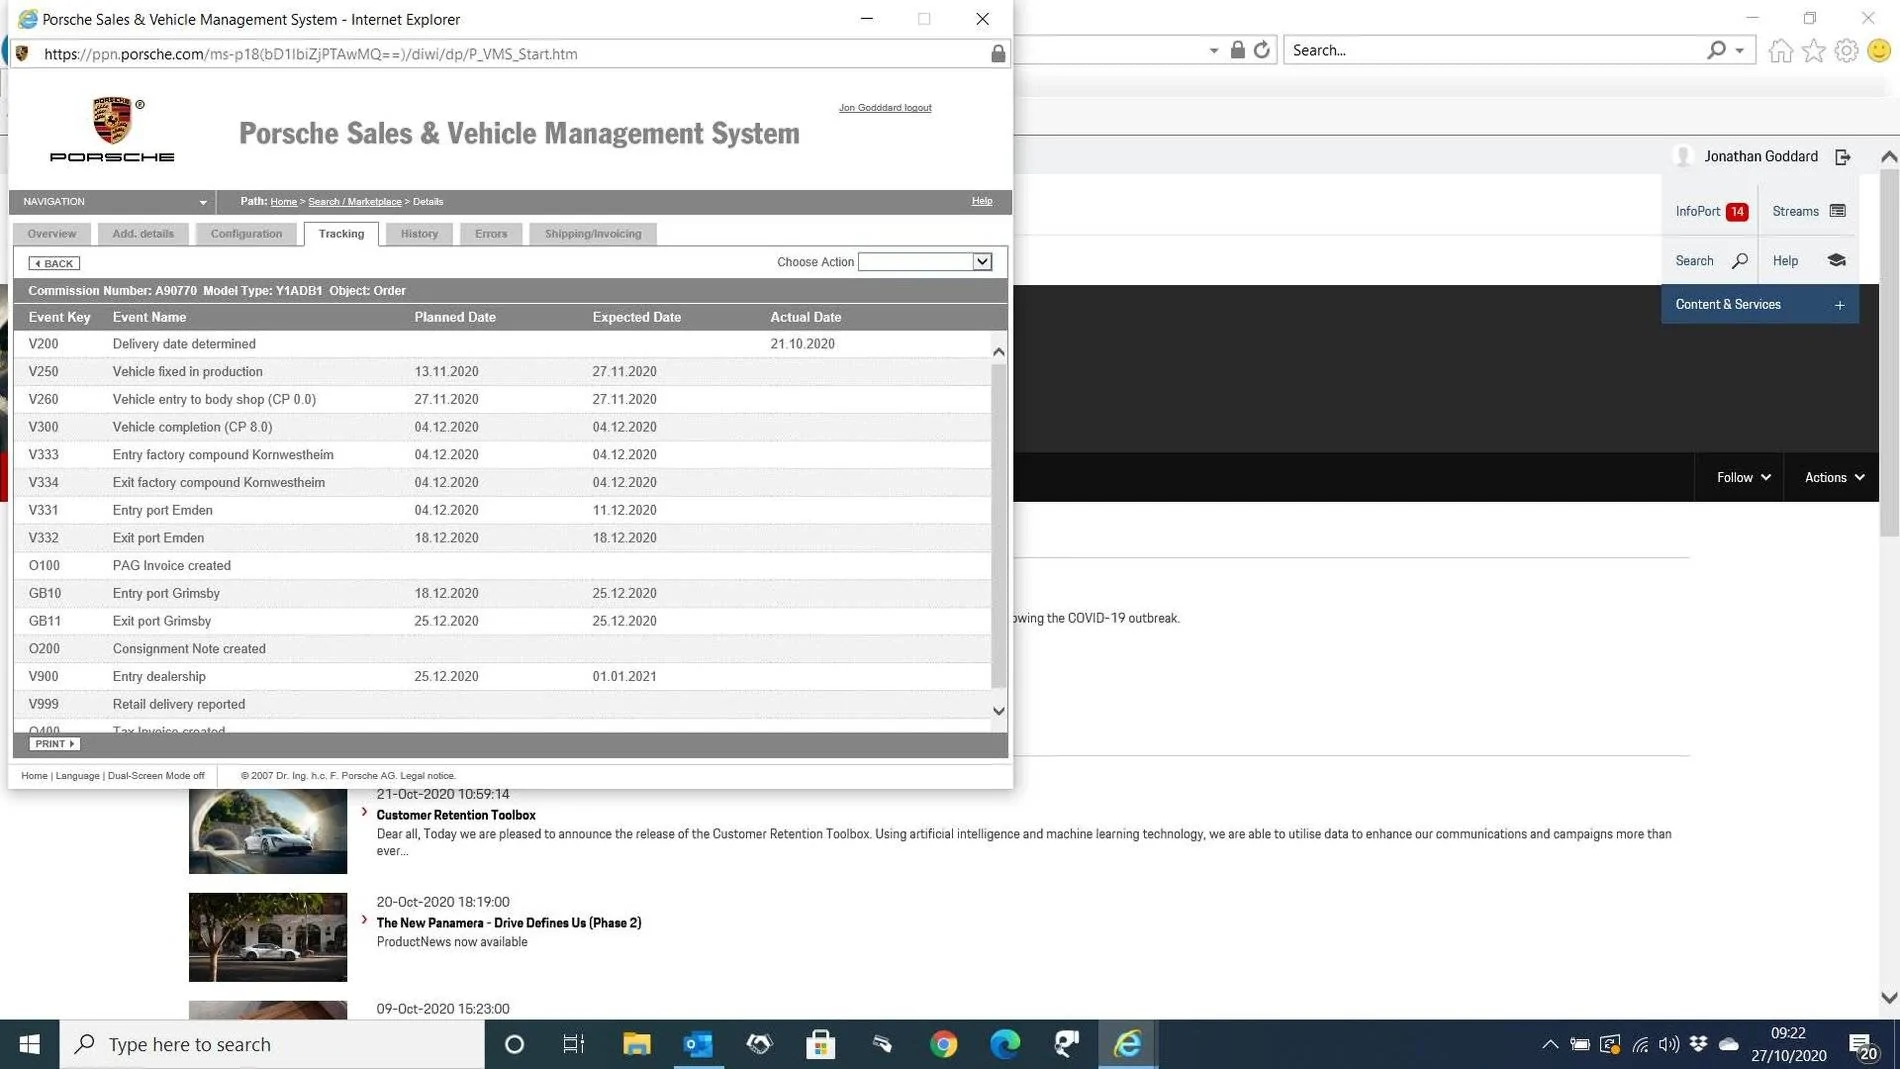The width and height of the screenshot is (1900, 1069).
Task: Switch to the Overview tab
Action: pos(52,234)
